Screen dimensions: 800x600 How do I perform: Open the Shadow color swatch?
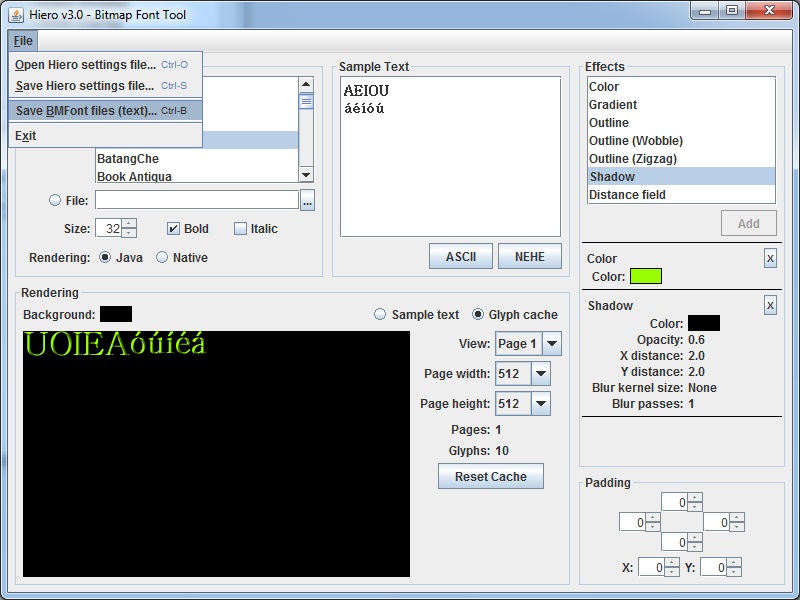pos(704,323)
